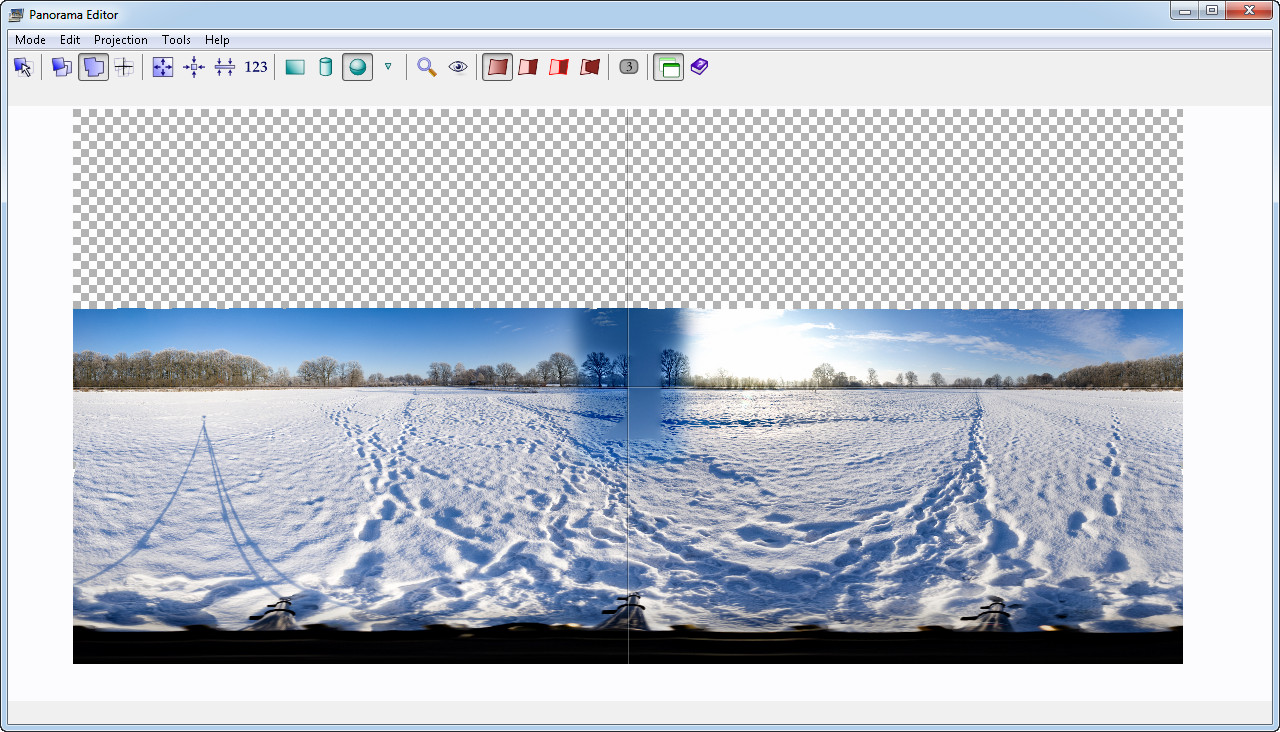Click the overlapping images layout icon
1280x732 pixels.
pyautogui.click(x=62, y=67)
